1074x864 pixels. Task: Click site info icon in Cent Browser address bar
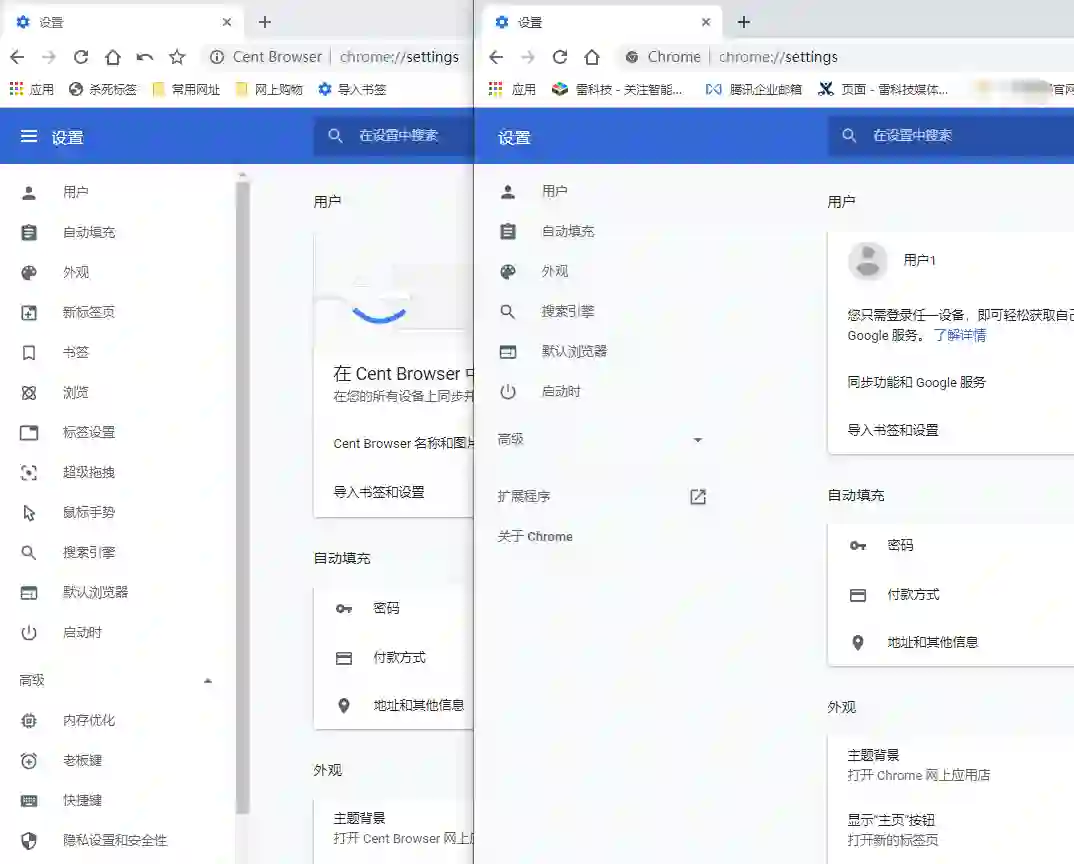click(x=216, y=57)
